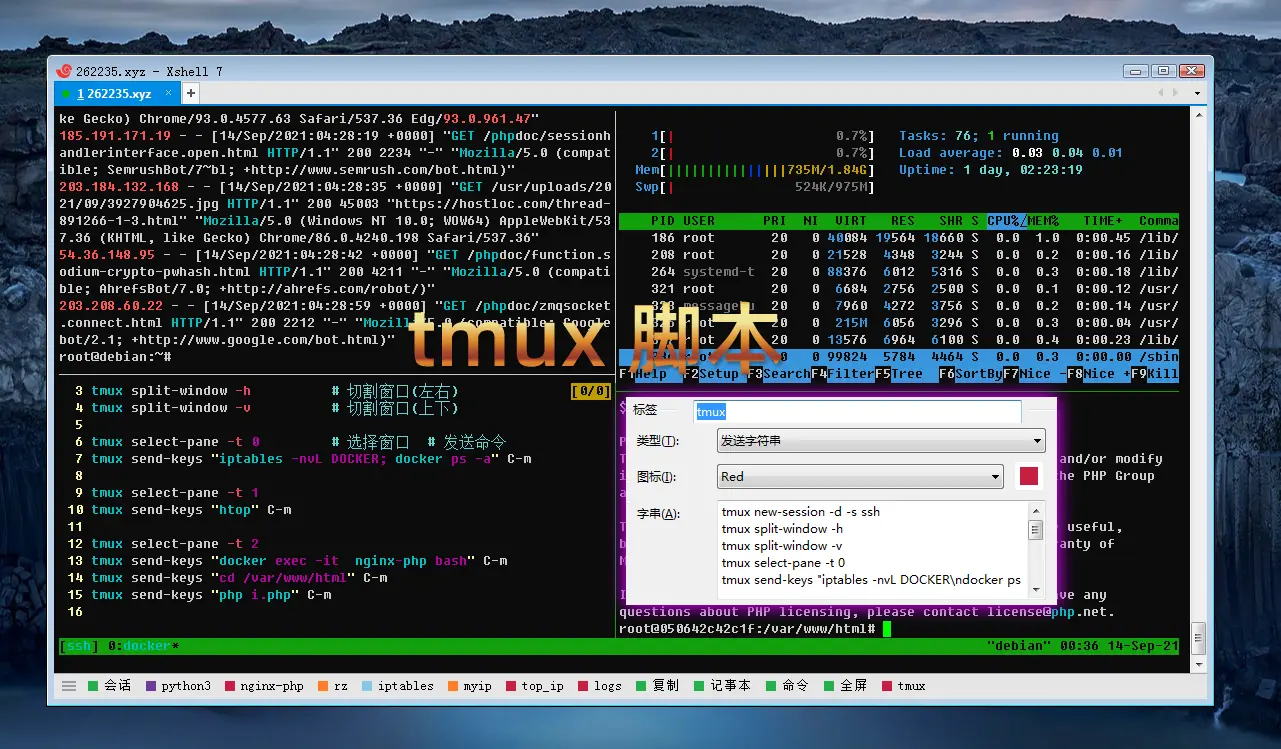
Task: Run the rz quick command
Action: click(333, 686)
